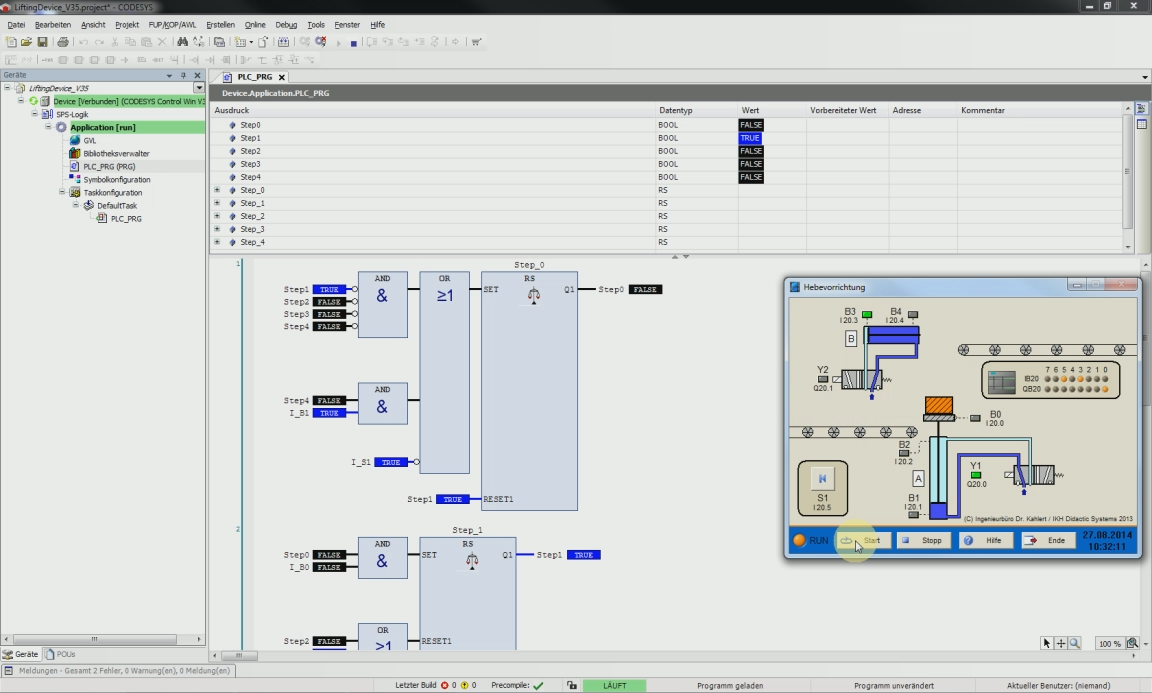The width and height of the screenshot is (1152, 693).
Task: Click the blue Stop application square icon
Action: pos(353,43)
